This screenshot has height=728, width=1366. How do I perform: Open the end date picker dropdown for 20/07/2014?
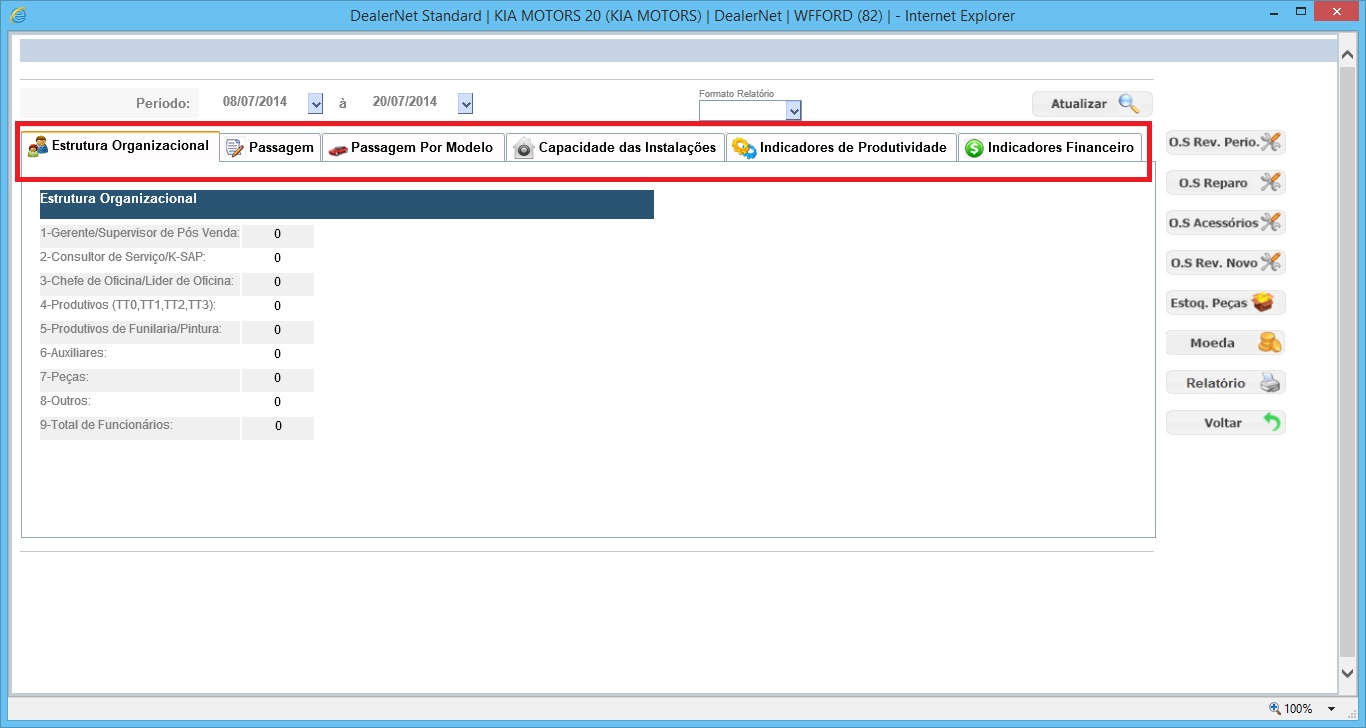point(465,103)
